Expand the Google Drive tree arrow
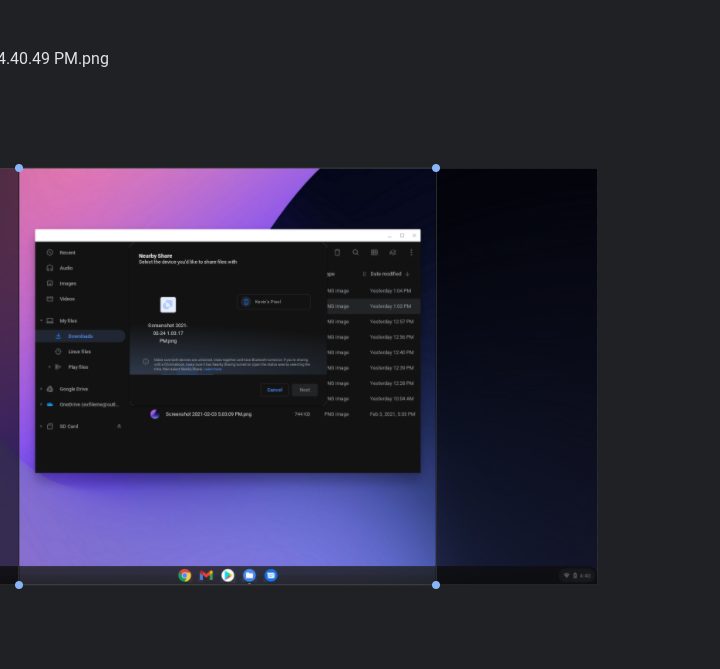 (x=41, y=389)
